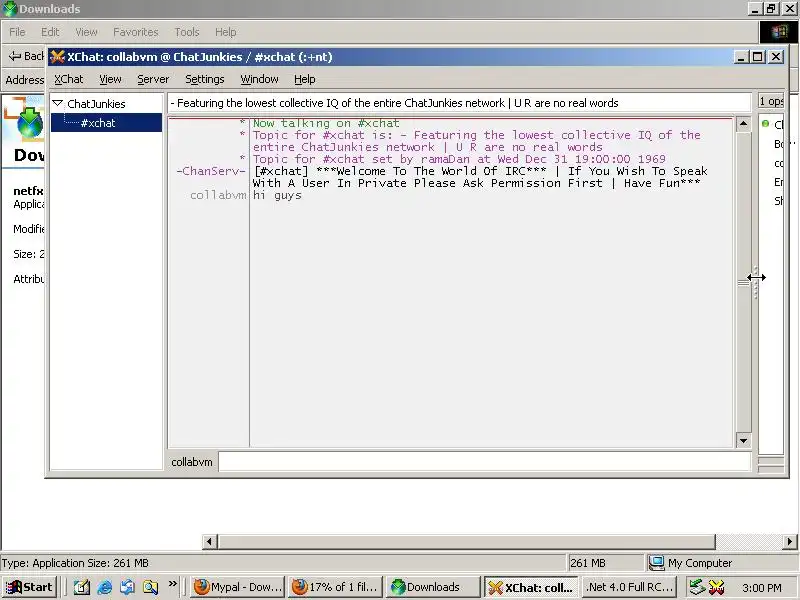Viewport: 800px width, 600px height.
Task: Click the 3:00 PM system clock
Action: 762,588
